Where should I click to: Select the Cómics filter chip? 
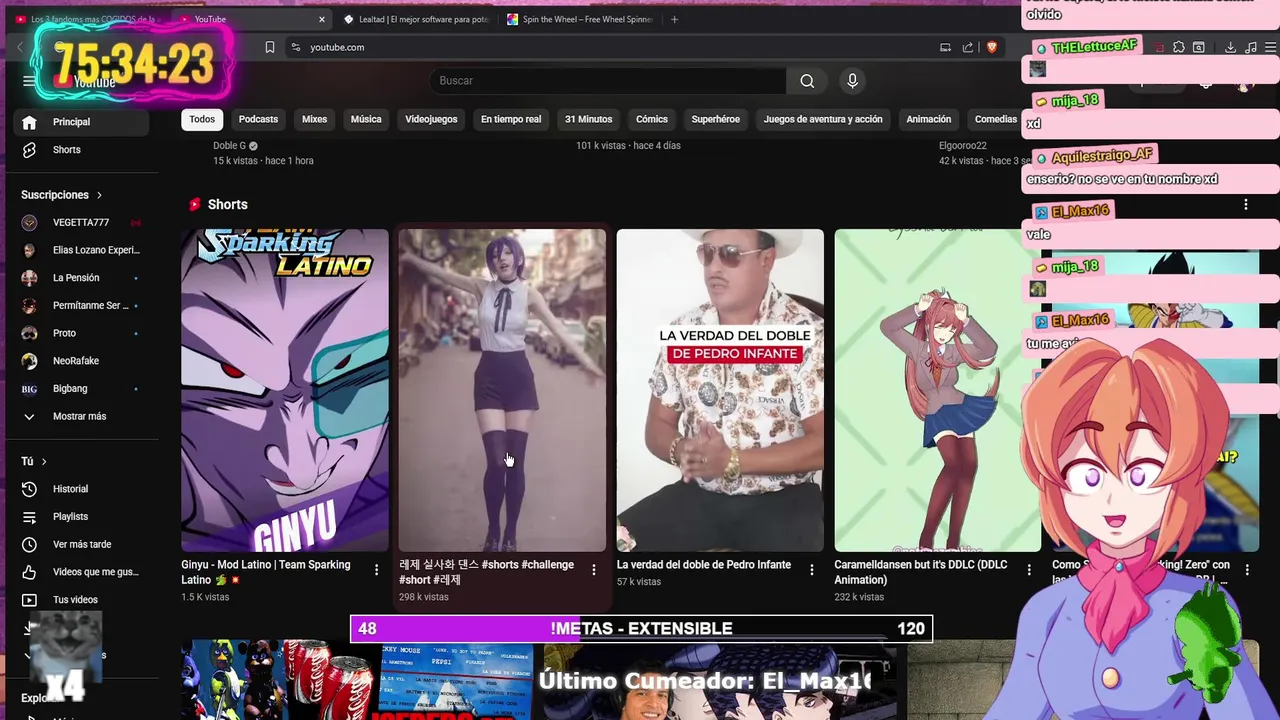click(x=652, y=119)
